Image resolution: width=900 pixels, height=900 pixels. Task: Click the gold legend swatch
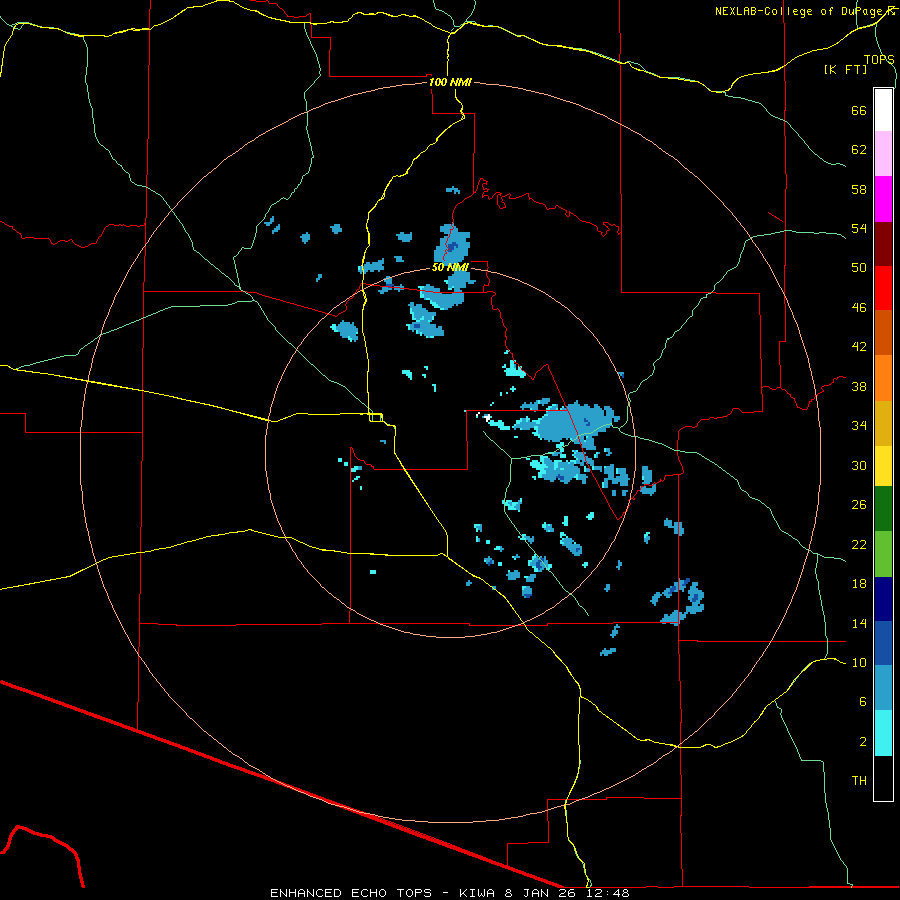(x=883, y=423)
